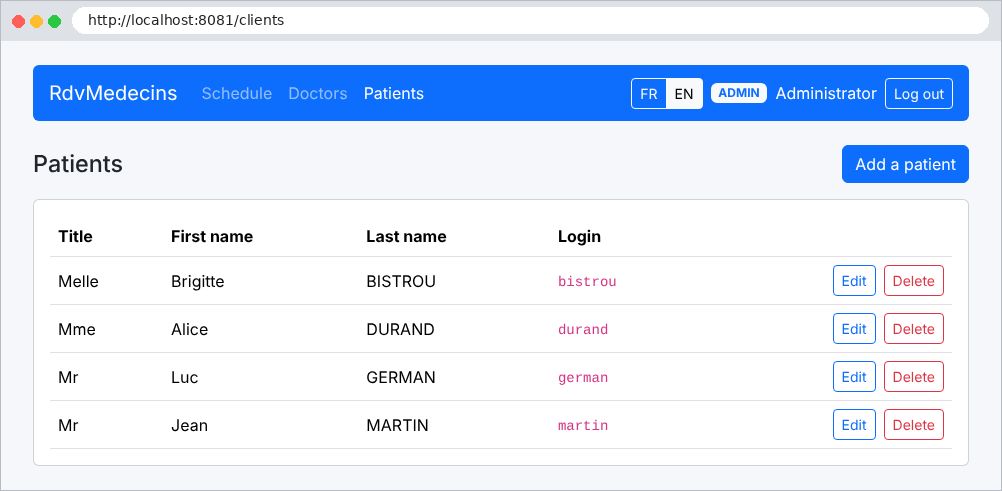The width and height of the screenshot is (1002, 491).
Task: Click the Mme title cell
Action: click(x=77, y=329)
